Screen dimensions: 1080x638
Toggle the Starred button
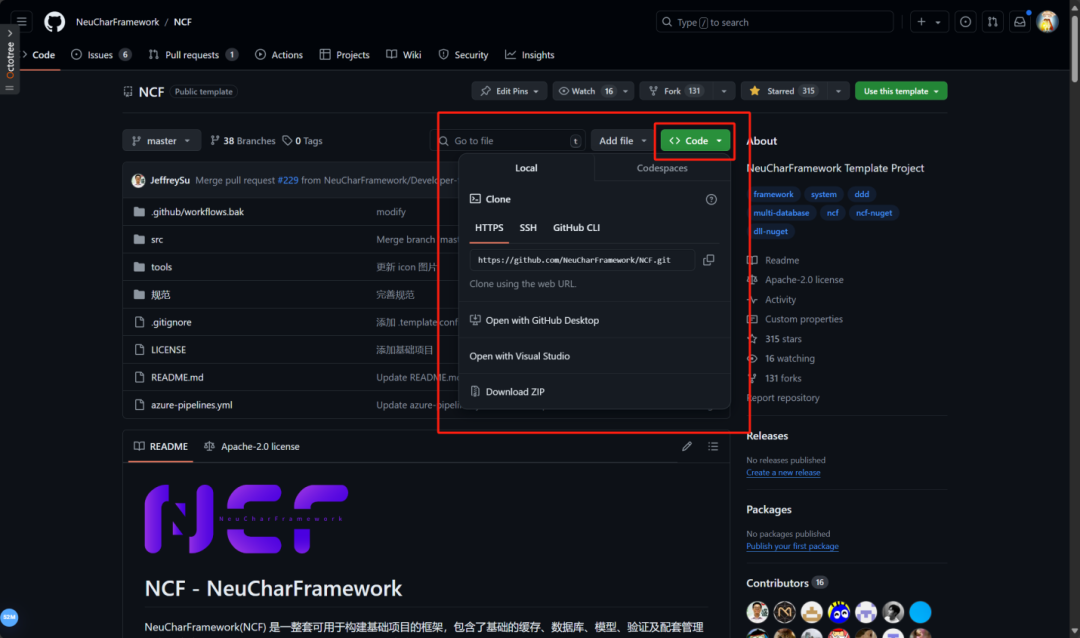point(783,91)
